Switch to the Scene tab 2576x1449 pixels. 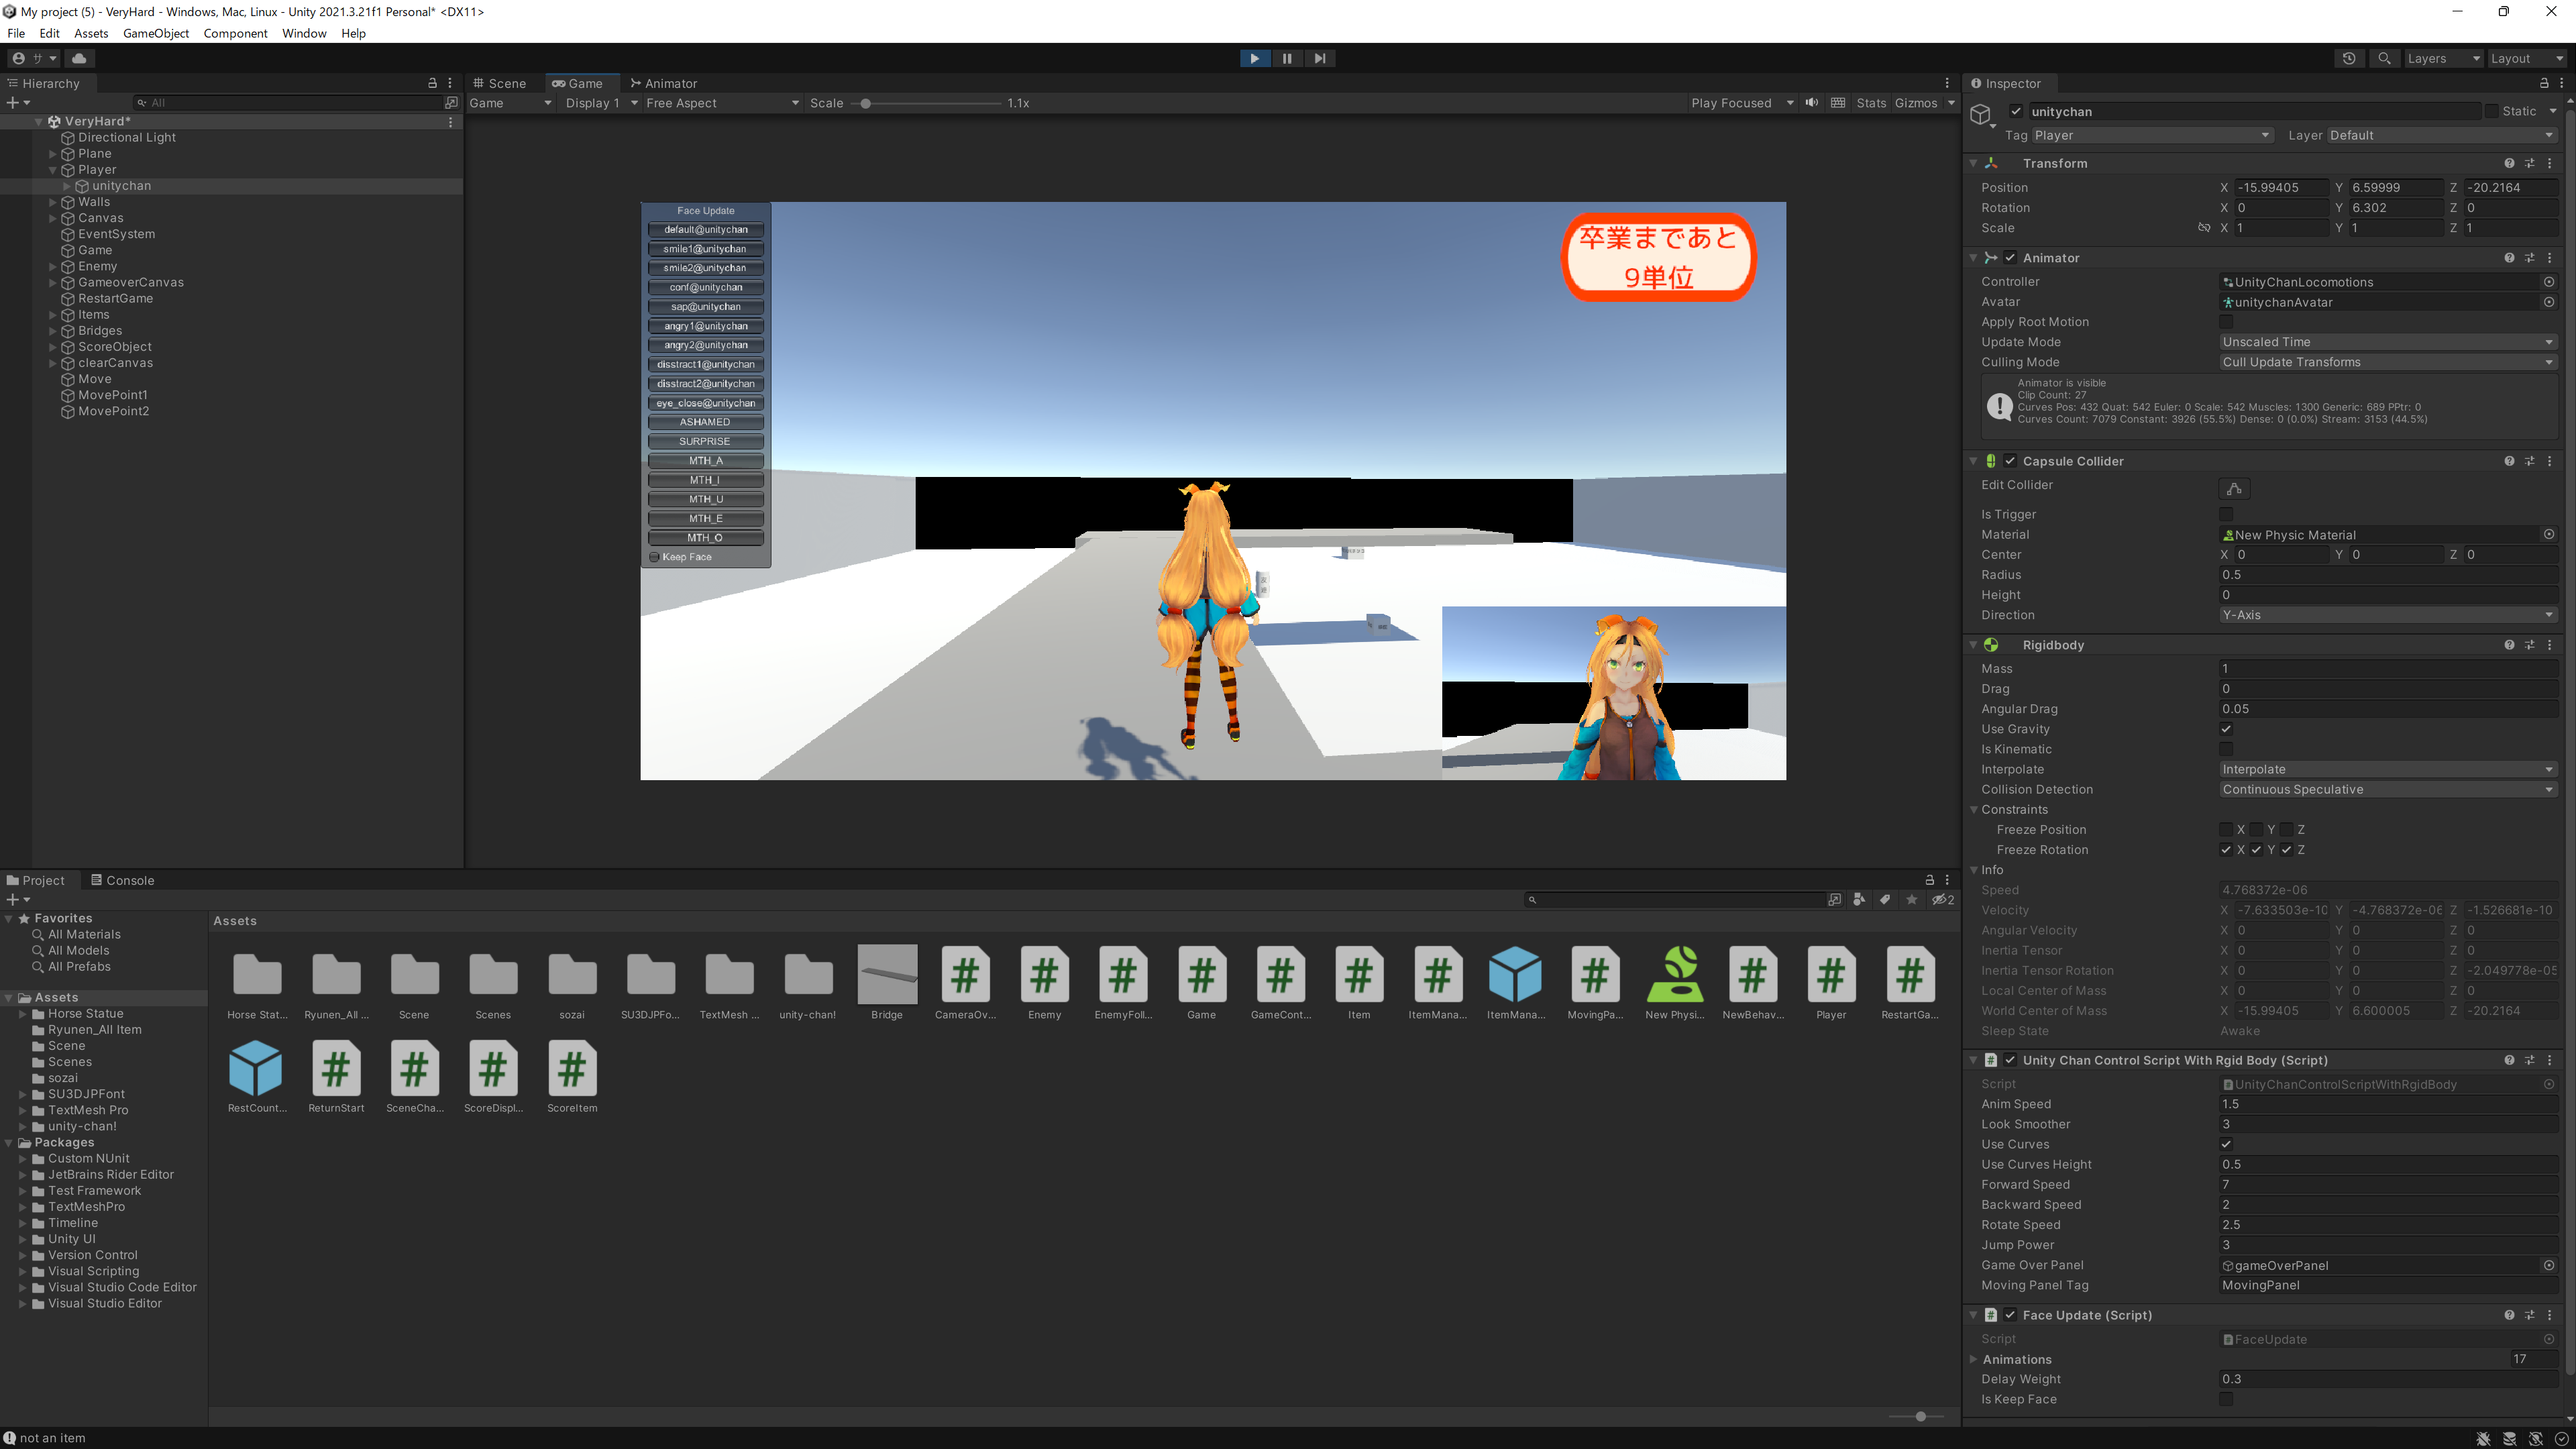point(502,83)
